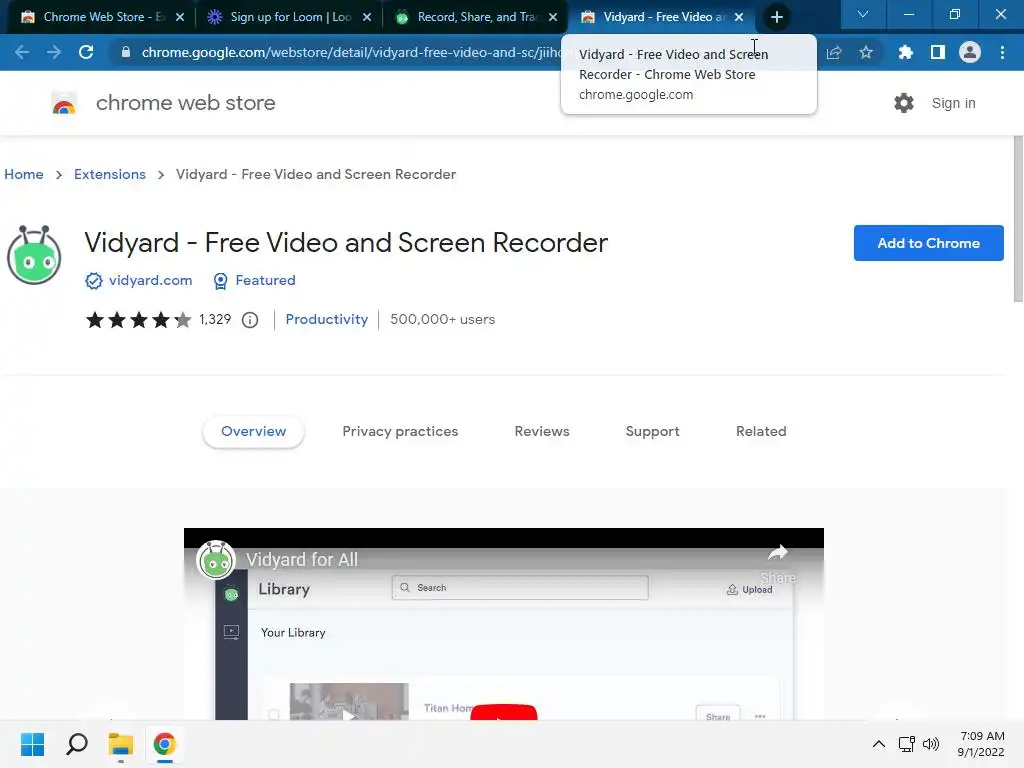Click Chrome icon in taskbar
Image resolution: width=1024 pixels, height=768 pixels.
click(x=165, y=744)
